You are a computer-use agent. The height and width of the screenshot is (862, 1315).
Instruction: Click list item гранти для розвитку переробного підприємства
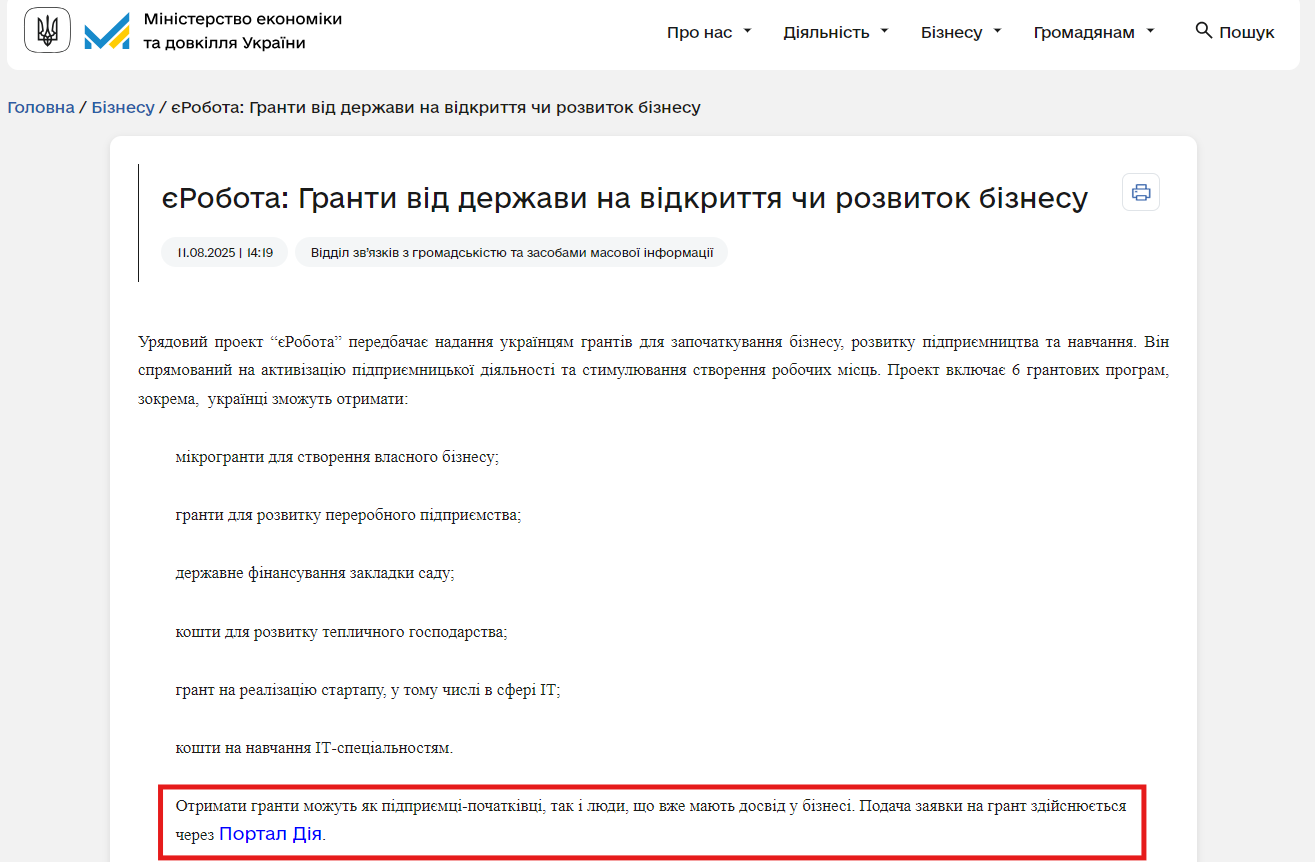pyautogui.click(x=348, y=515)
